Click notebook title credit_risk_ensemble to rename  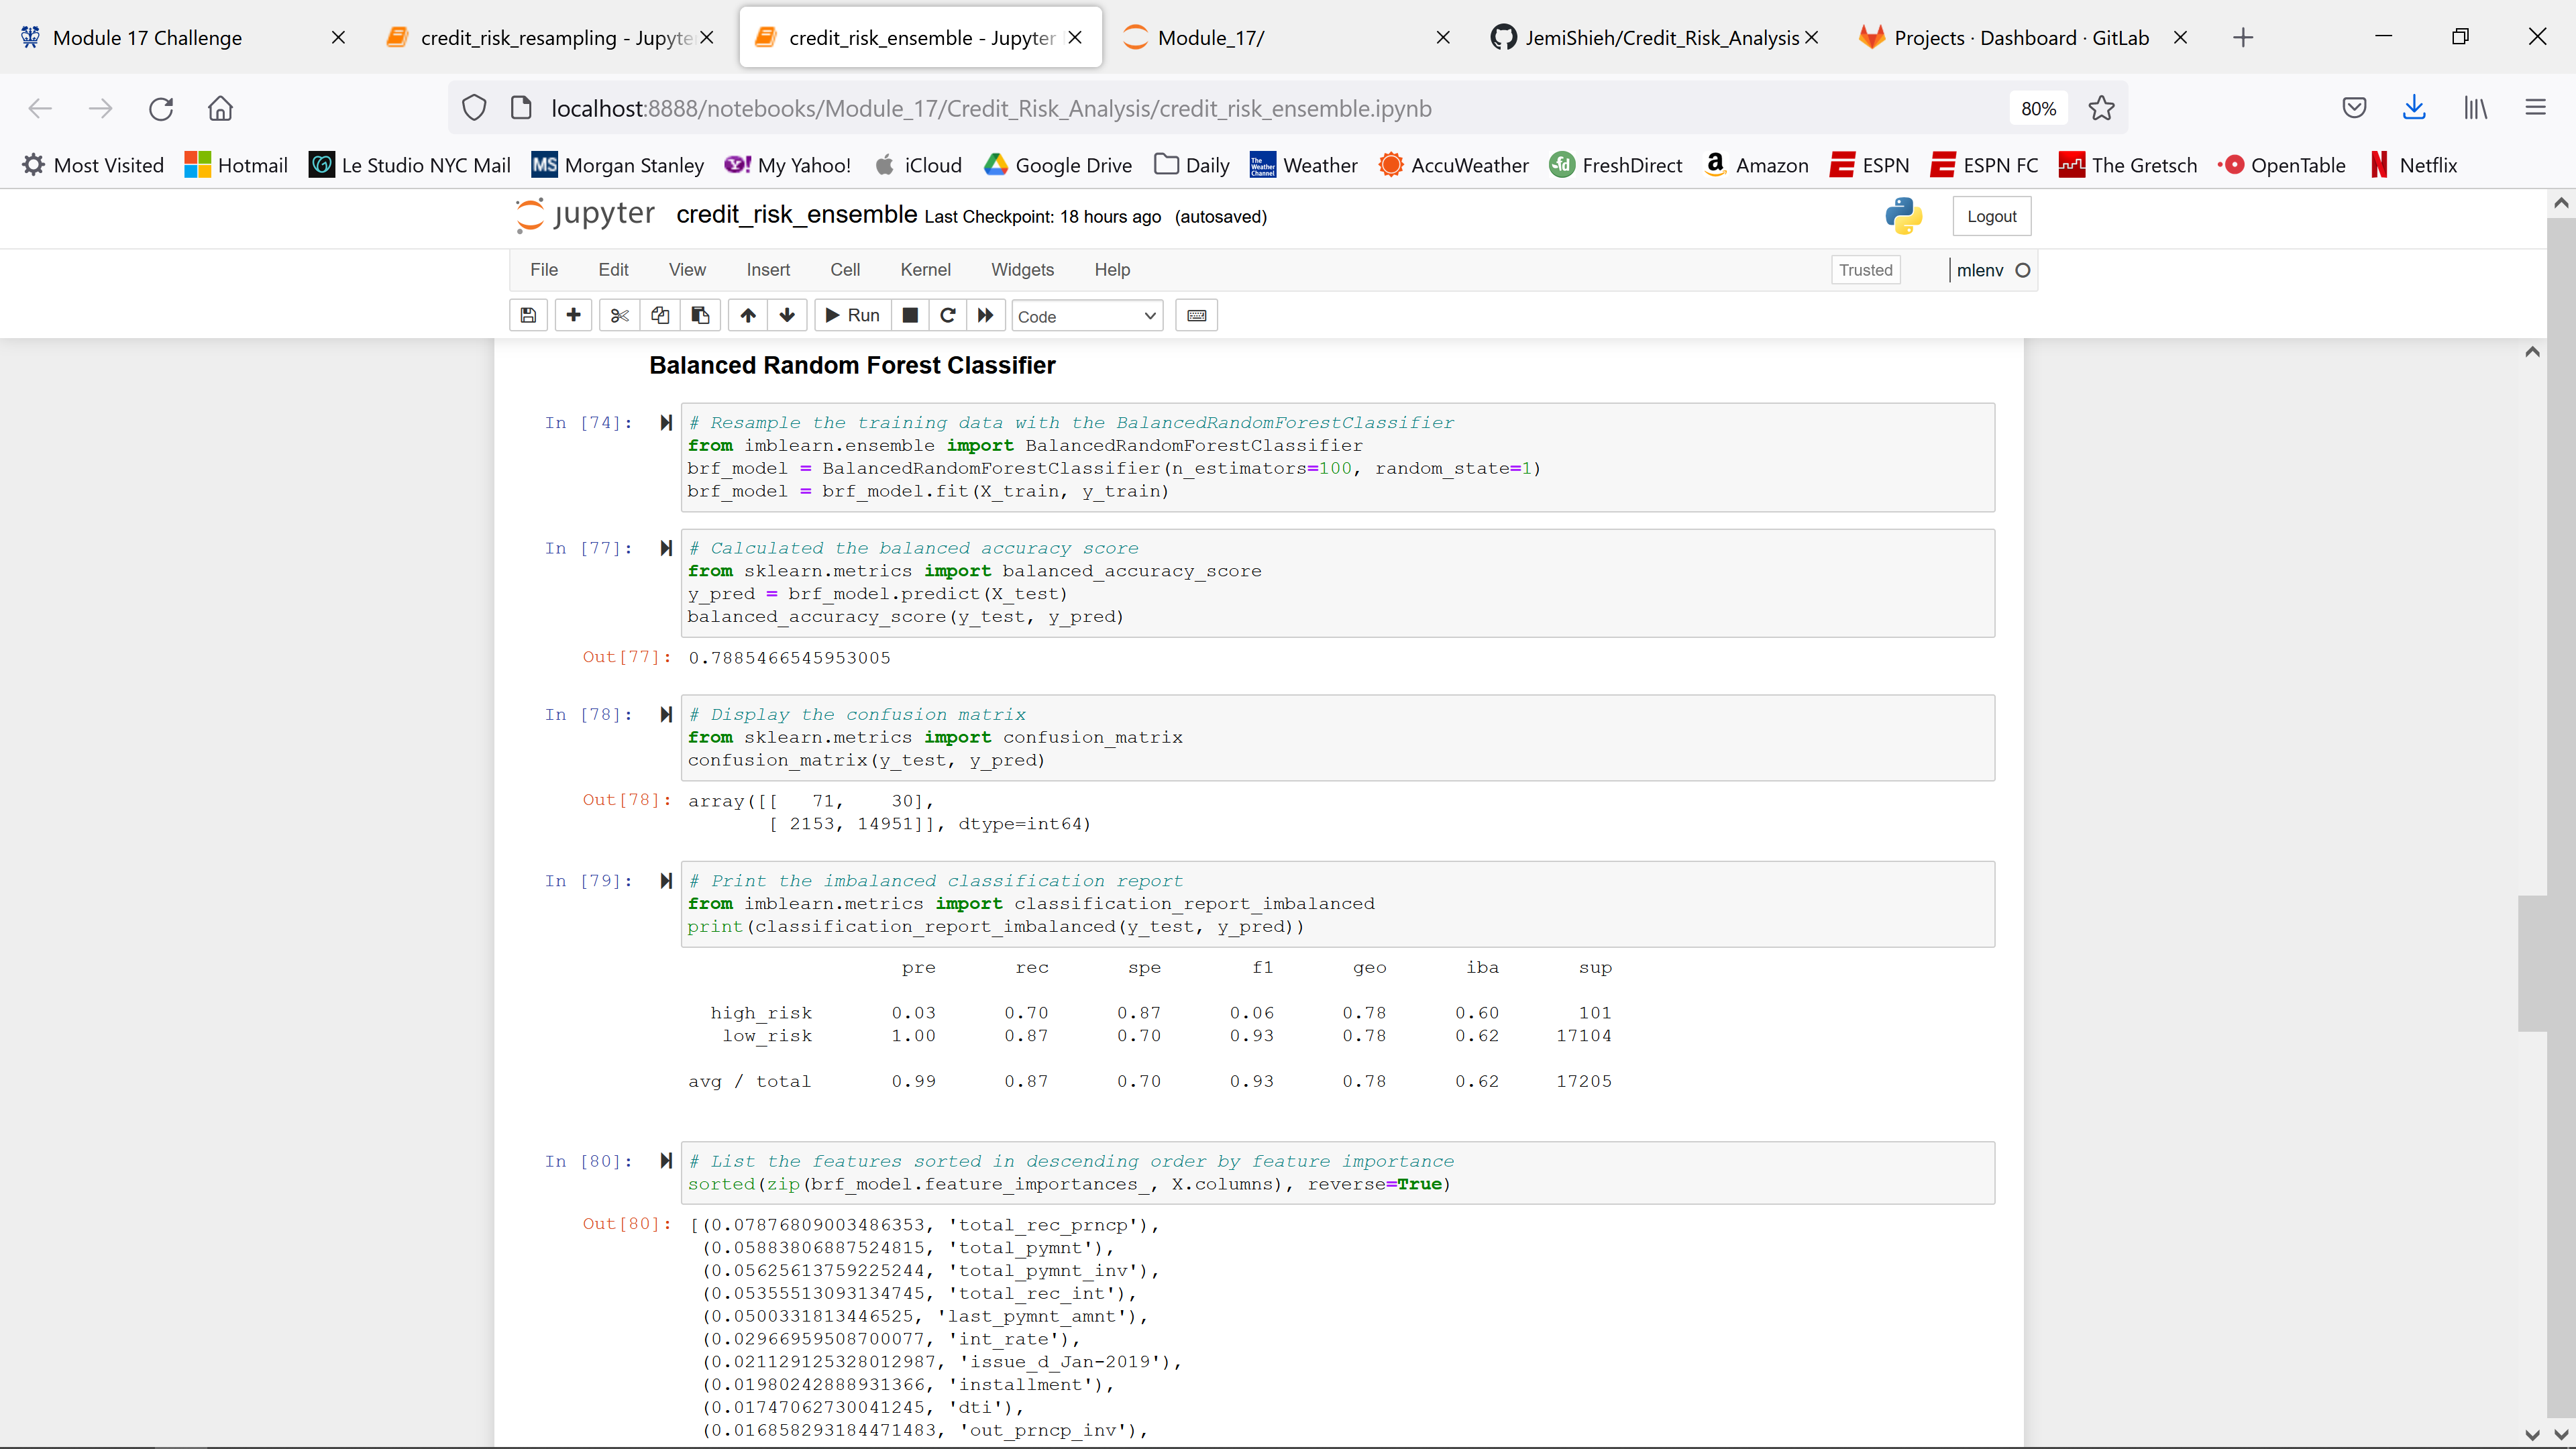tap(796, 215)
